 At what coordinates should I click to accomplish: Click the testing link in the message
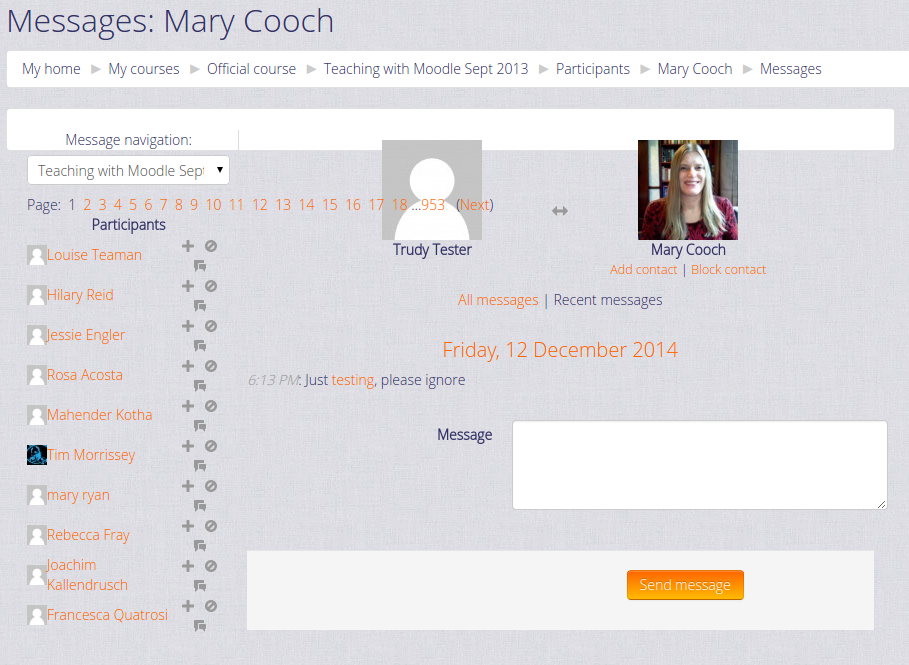(352, 380)
